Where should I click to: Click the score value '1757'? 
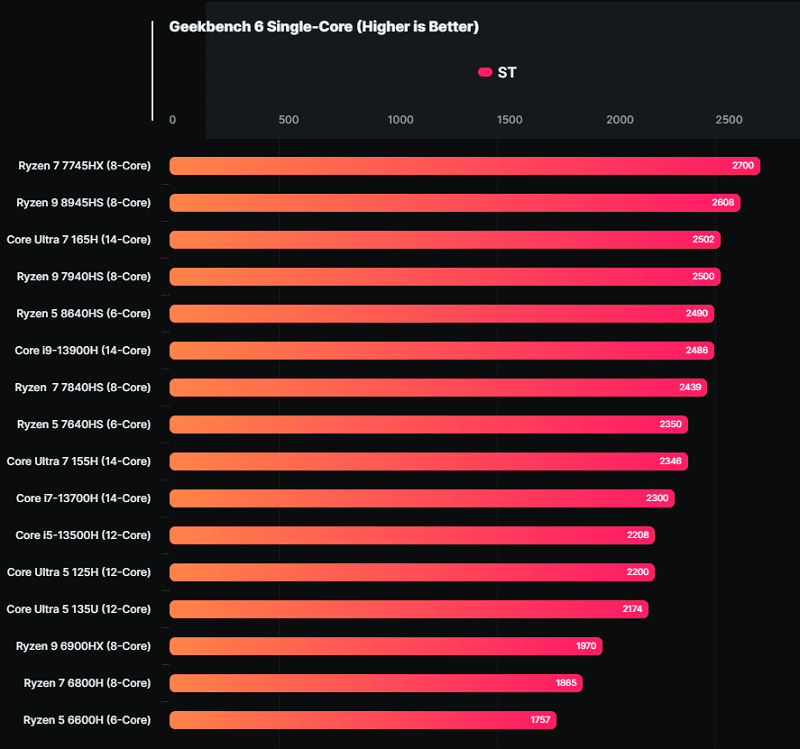(540, 720)
